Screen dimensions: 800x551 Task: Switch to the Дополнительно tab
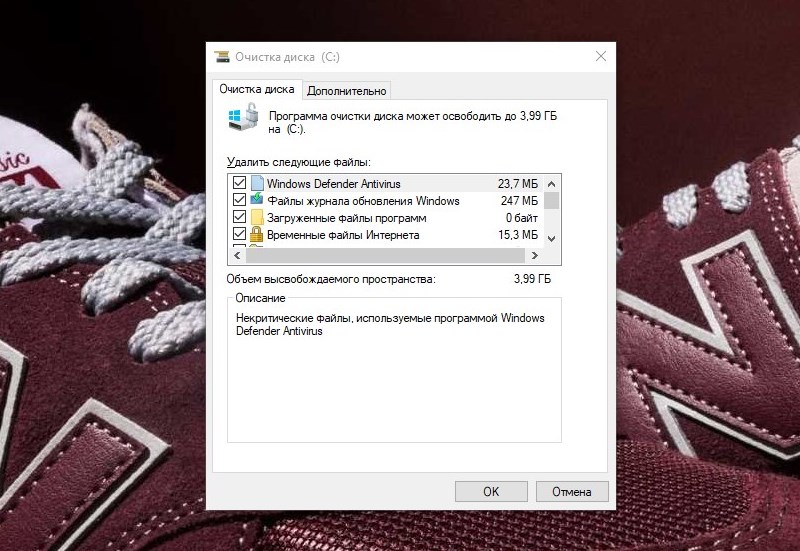[x=346, y=91]
